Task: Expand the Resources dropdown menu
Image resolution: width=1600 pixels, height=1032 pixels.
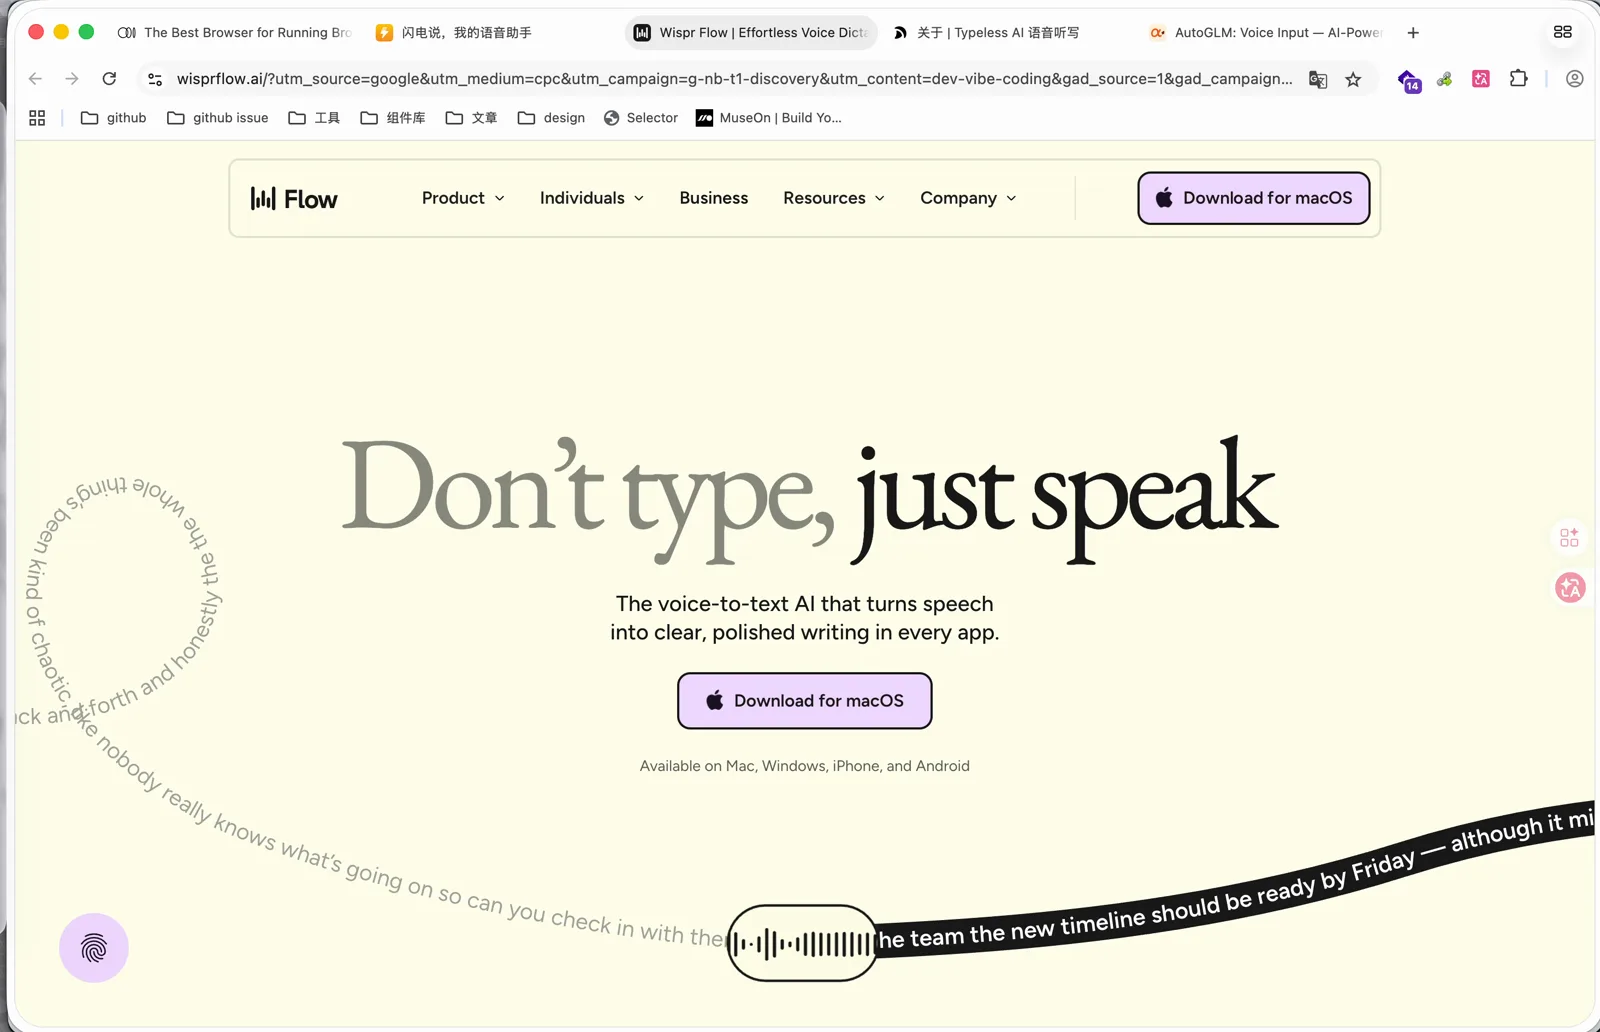Action: (x=834, y=198)
